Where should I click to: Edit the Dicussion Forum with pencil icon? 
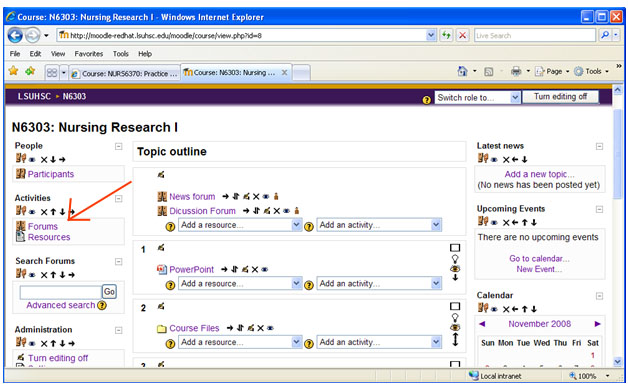pos(267,211)
